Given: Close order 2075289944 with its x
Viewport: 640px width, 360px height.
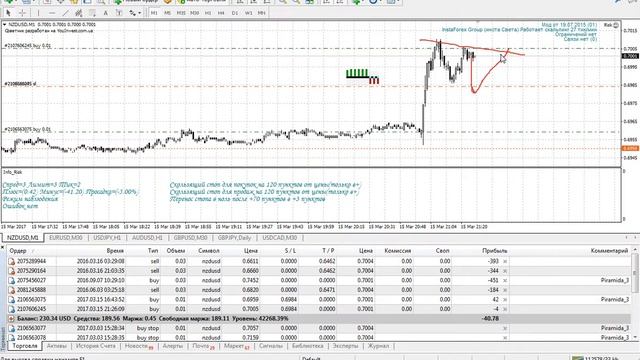Looking at the screenshot, I should tap(505, 261).
